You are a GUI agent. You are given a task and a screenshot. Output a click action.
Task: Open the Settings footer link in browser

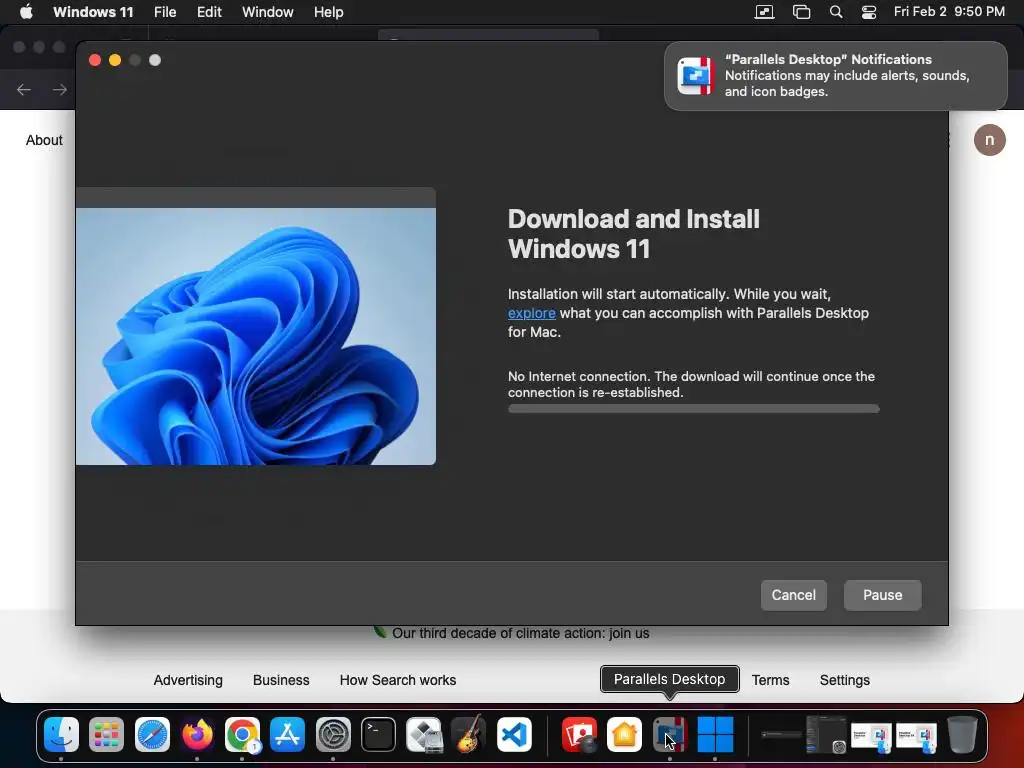[844, 680]
